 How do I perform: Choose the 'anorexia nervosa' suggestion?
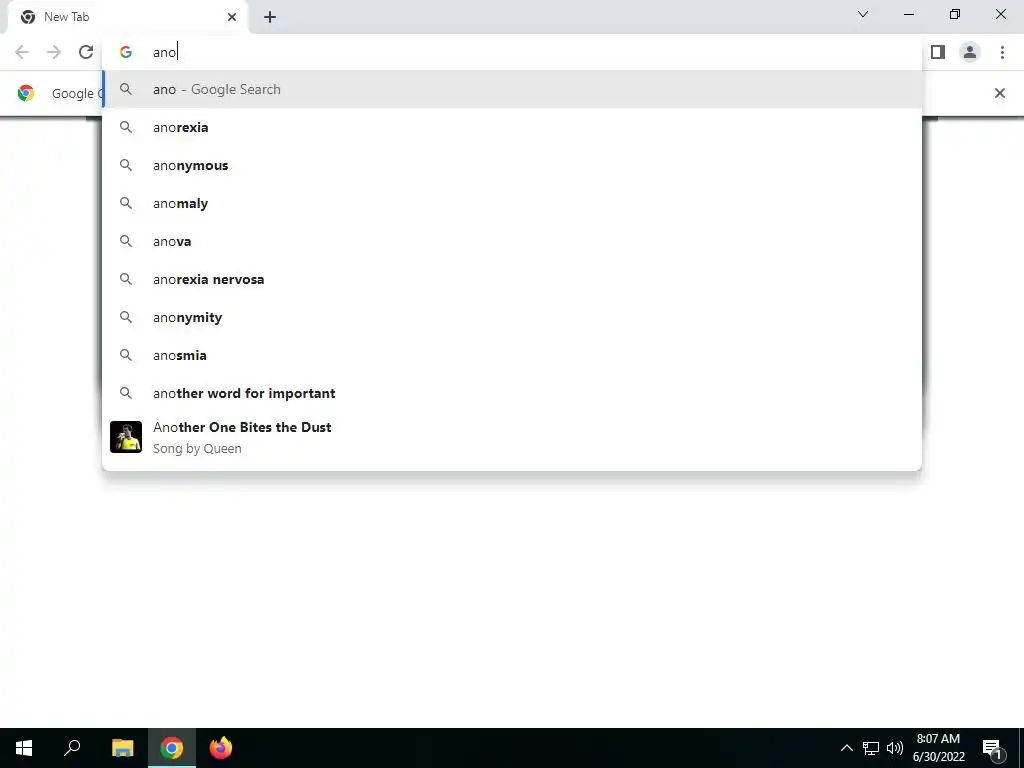point(512,279)
